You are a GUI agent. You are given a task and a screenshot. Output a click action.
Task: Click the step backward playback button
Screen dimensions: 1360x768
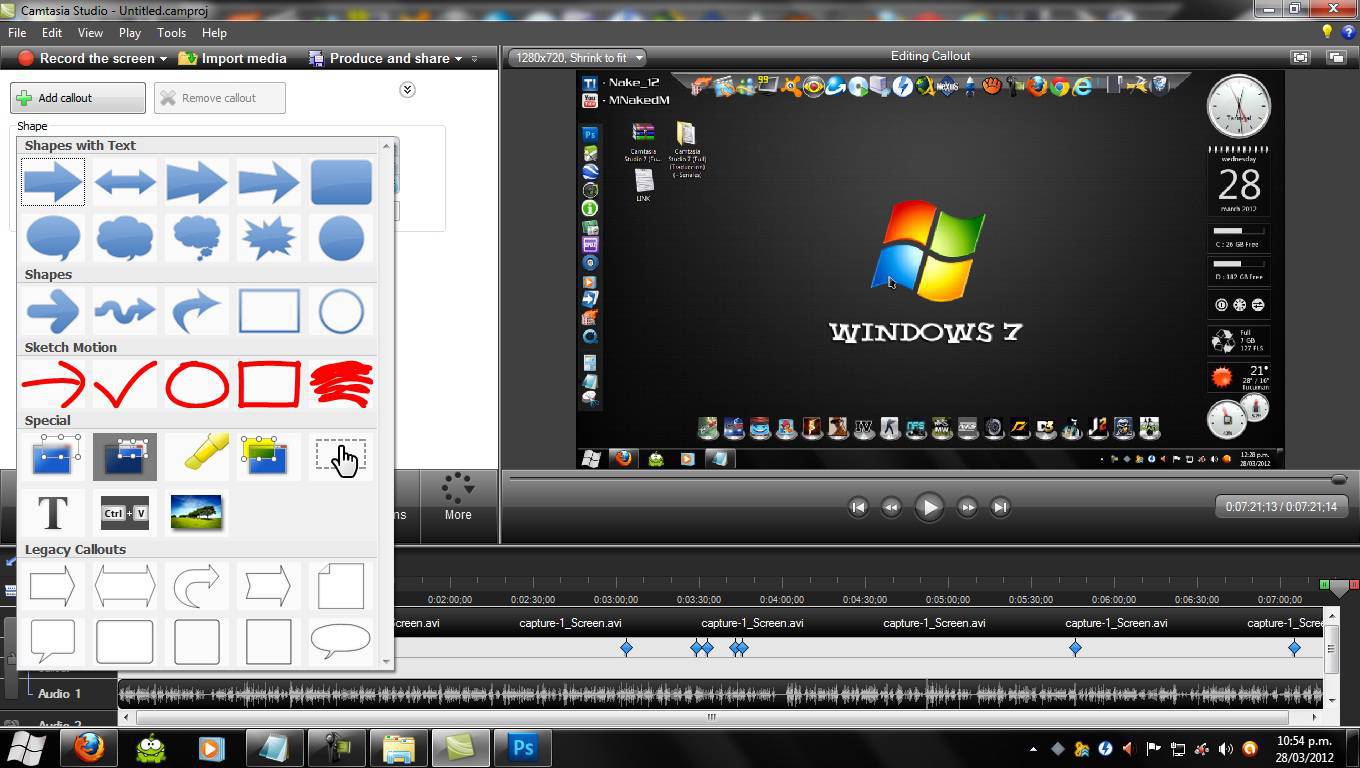tap(891, 507)
